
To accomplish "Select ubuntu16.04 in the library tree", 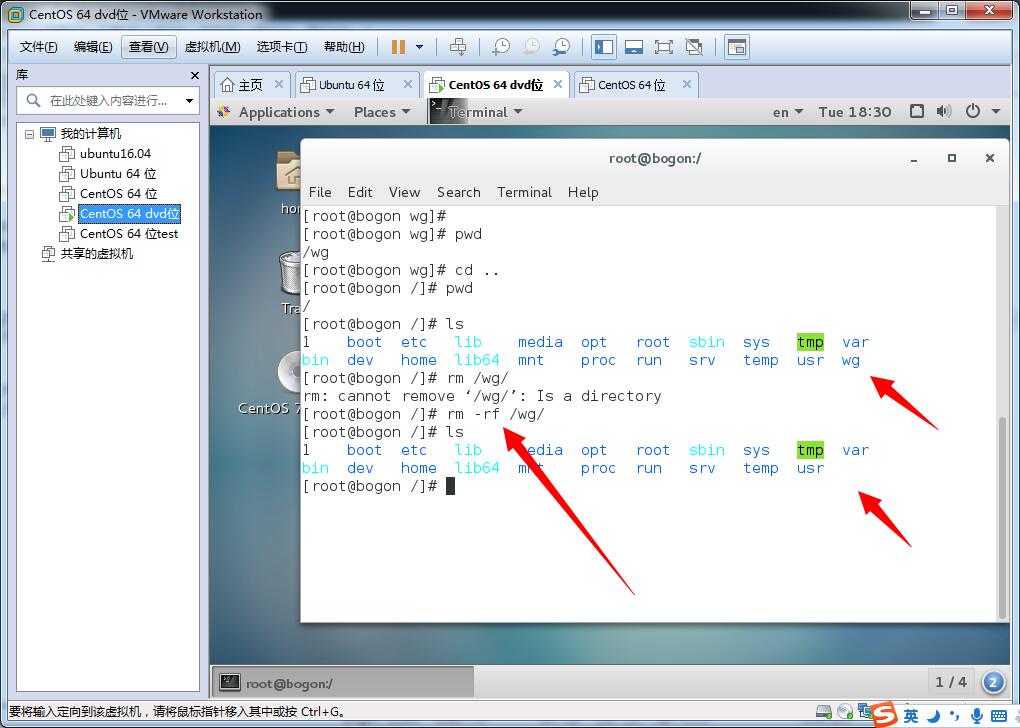I will click(115, 154).
